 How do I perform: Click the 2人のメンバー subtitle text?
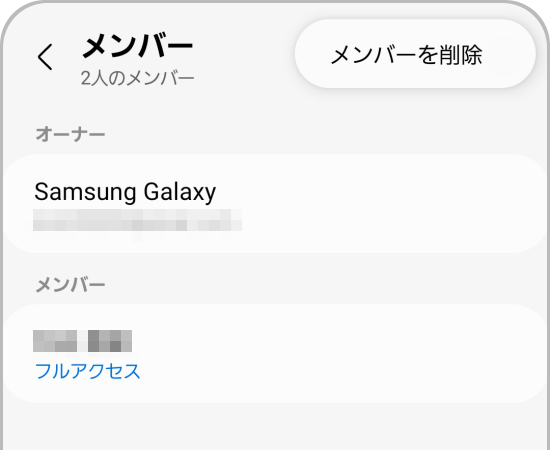coord(137,78)
